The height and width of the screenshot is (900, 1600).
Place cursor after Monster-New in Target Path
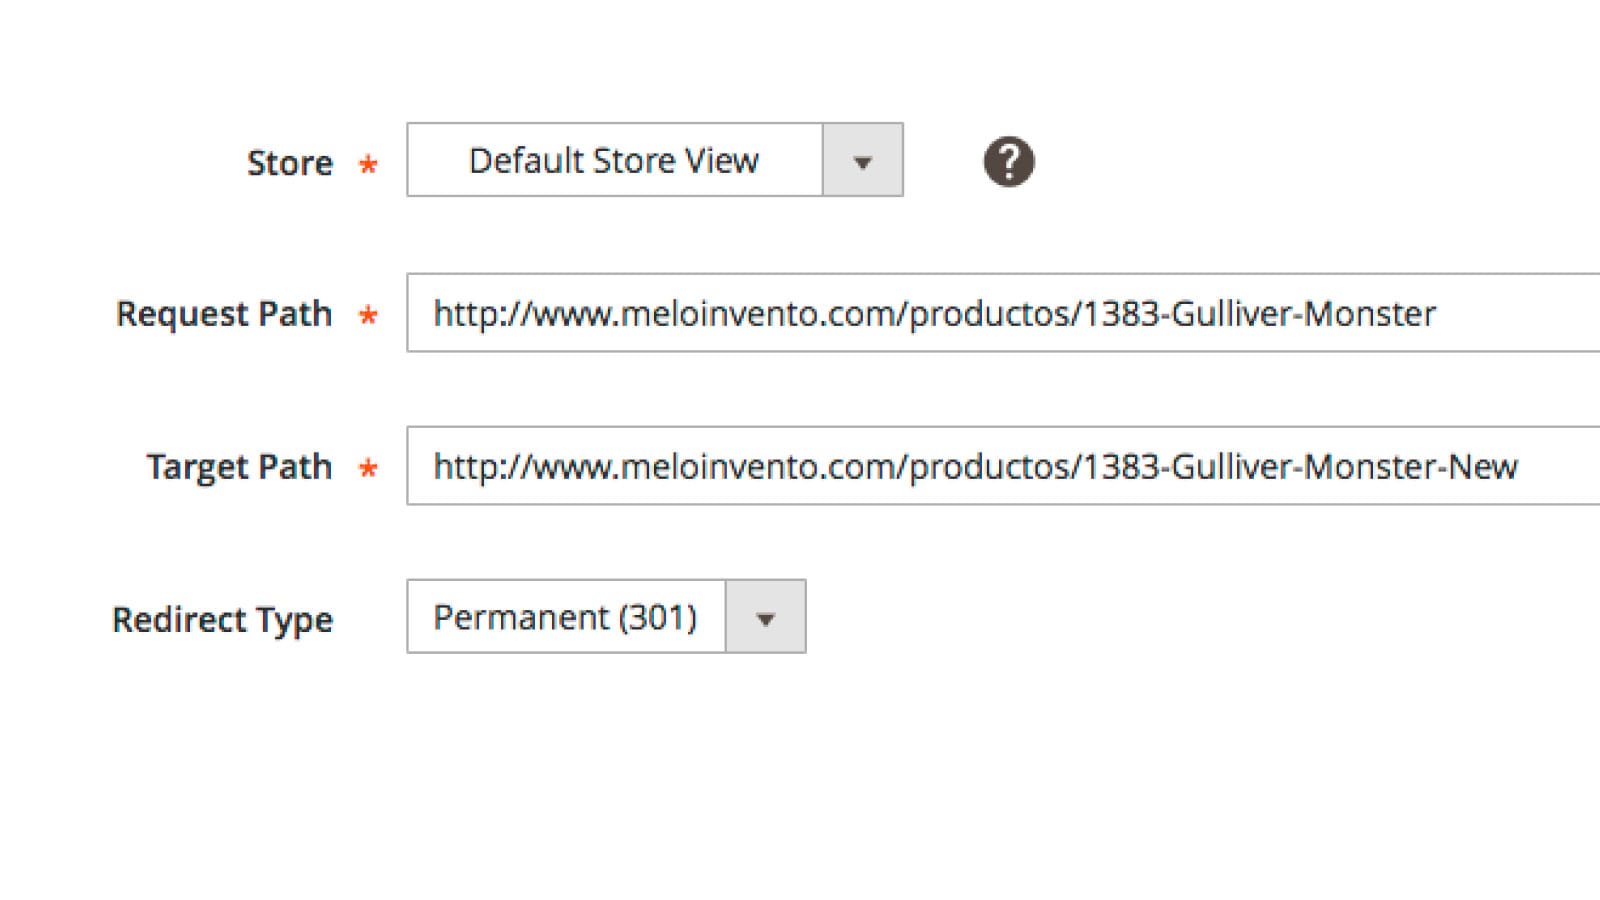pos(1520,467)
